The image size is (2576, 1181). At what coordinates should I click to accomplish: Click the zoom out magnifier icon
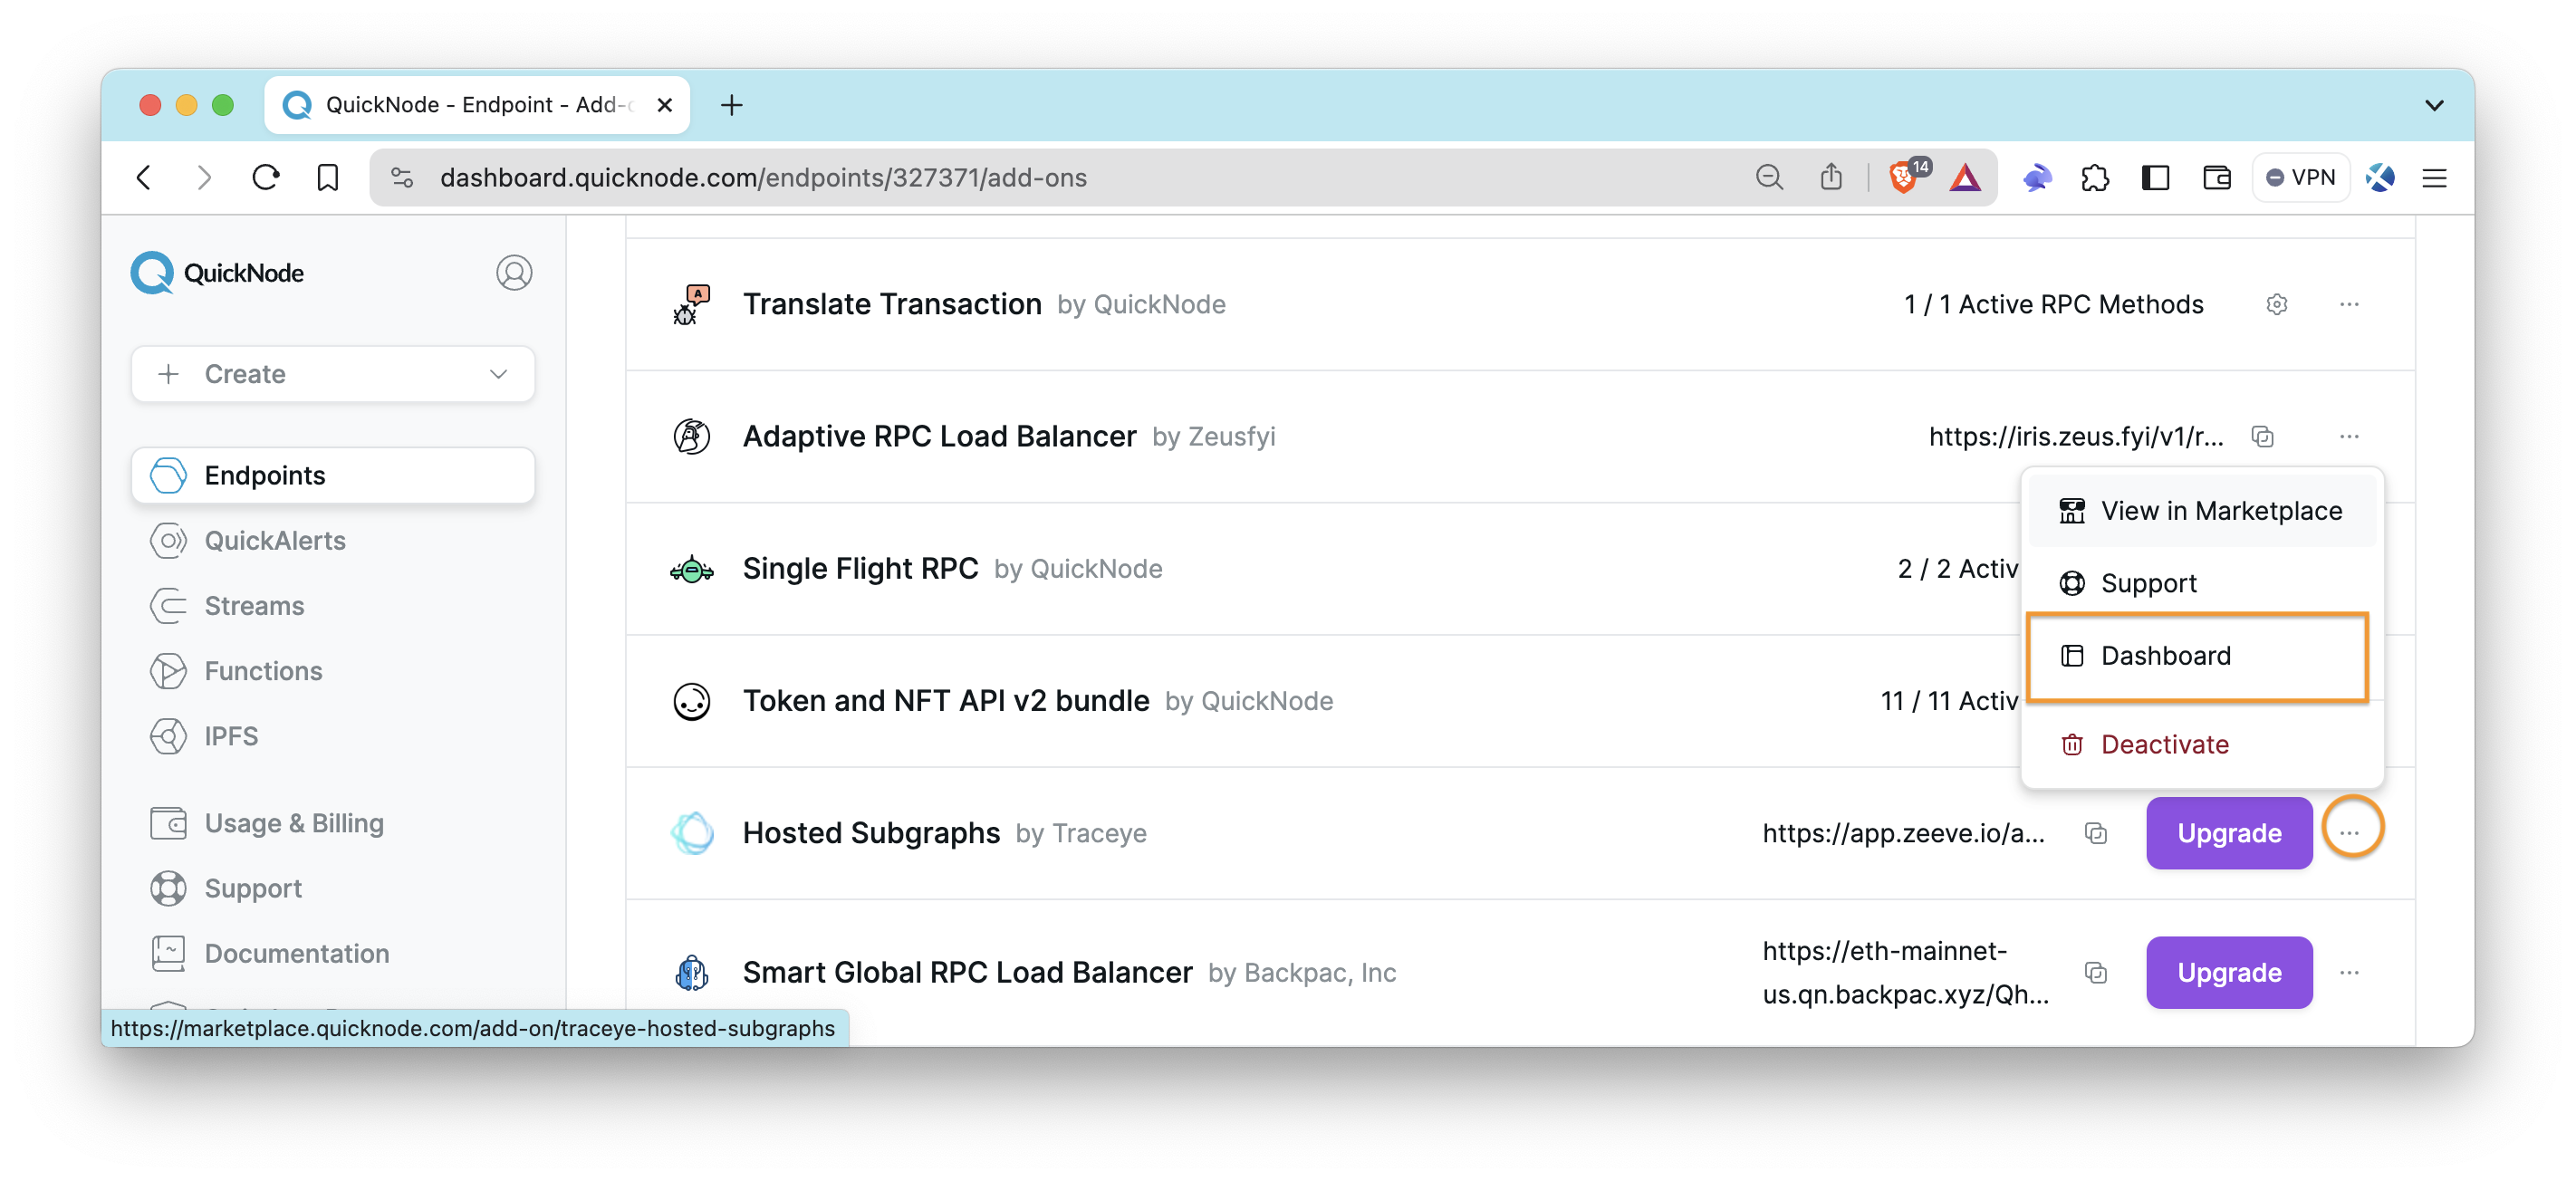pos(1769,177)
